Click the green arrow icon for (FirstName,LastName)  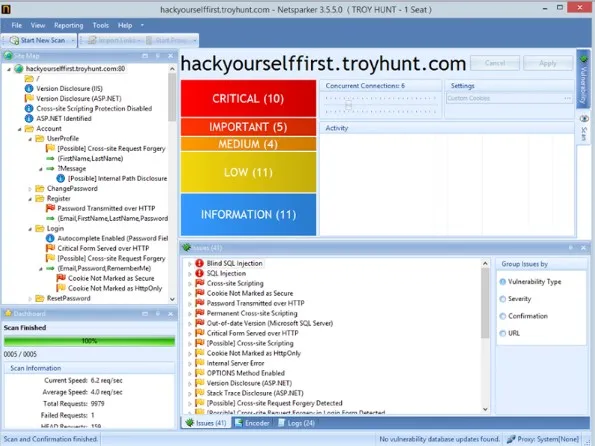[x=50, y=158]
